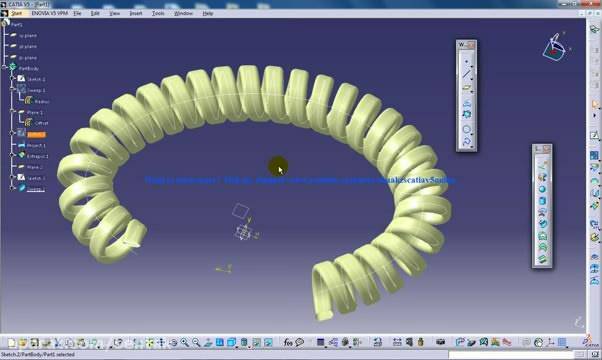602x360 pixels.
Task: Click the Pan icon
Action: tap(161, 342)
